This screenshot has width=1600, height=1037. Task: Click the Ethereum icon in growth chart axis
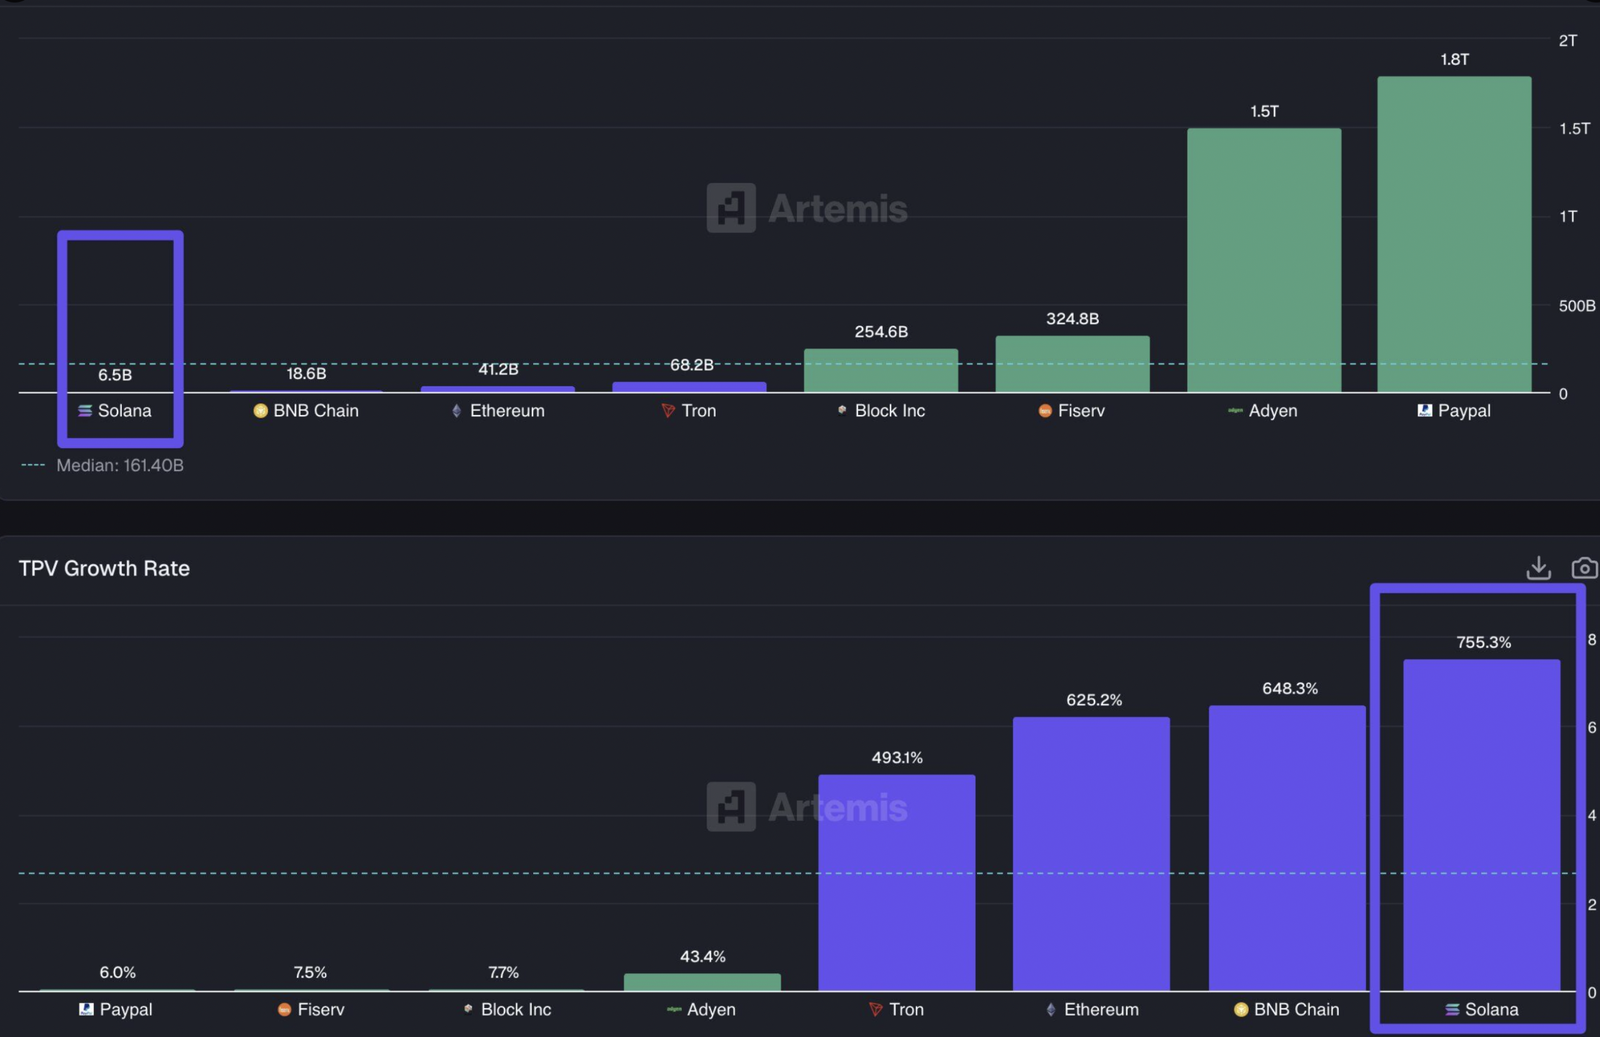(1050, 1010)
